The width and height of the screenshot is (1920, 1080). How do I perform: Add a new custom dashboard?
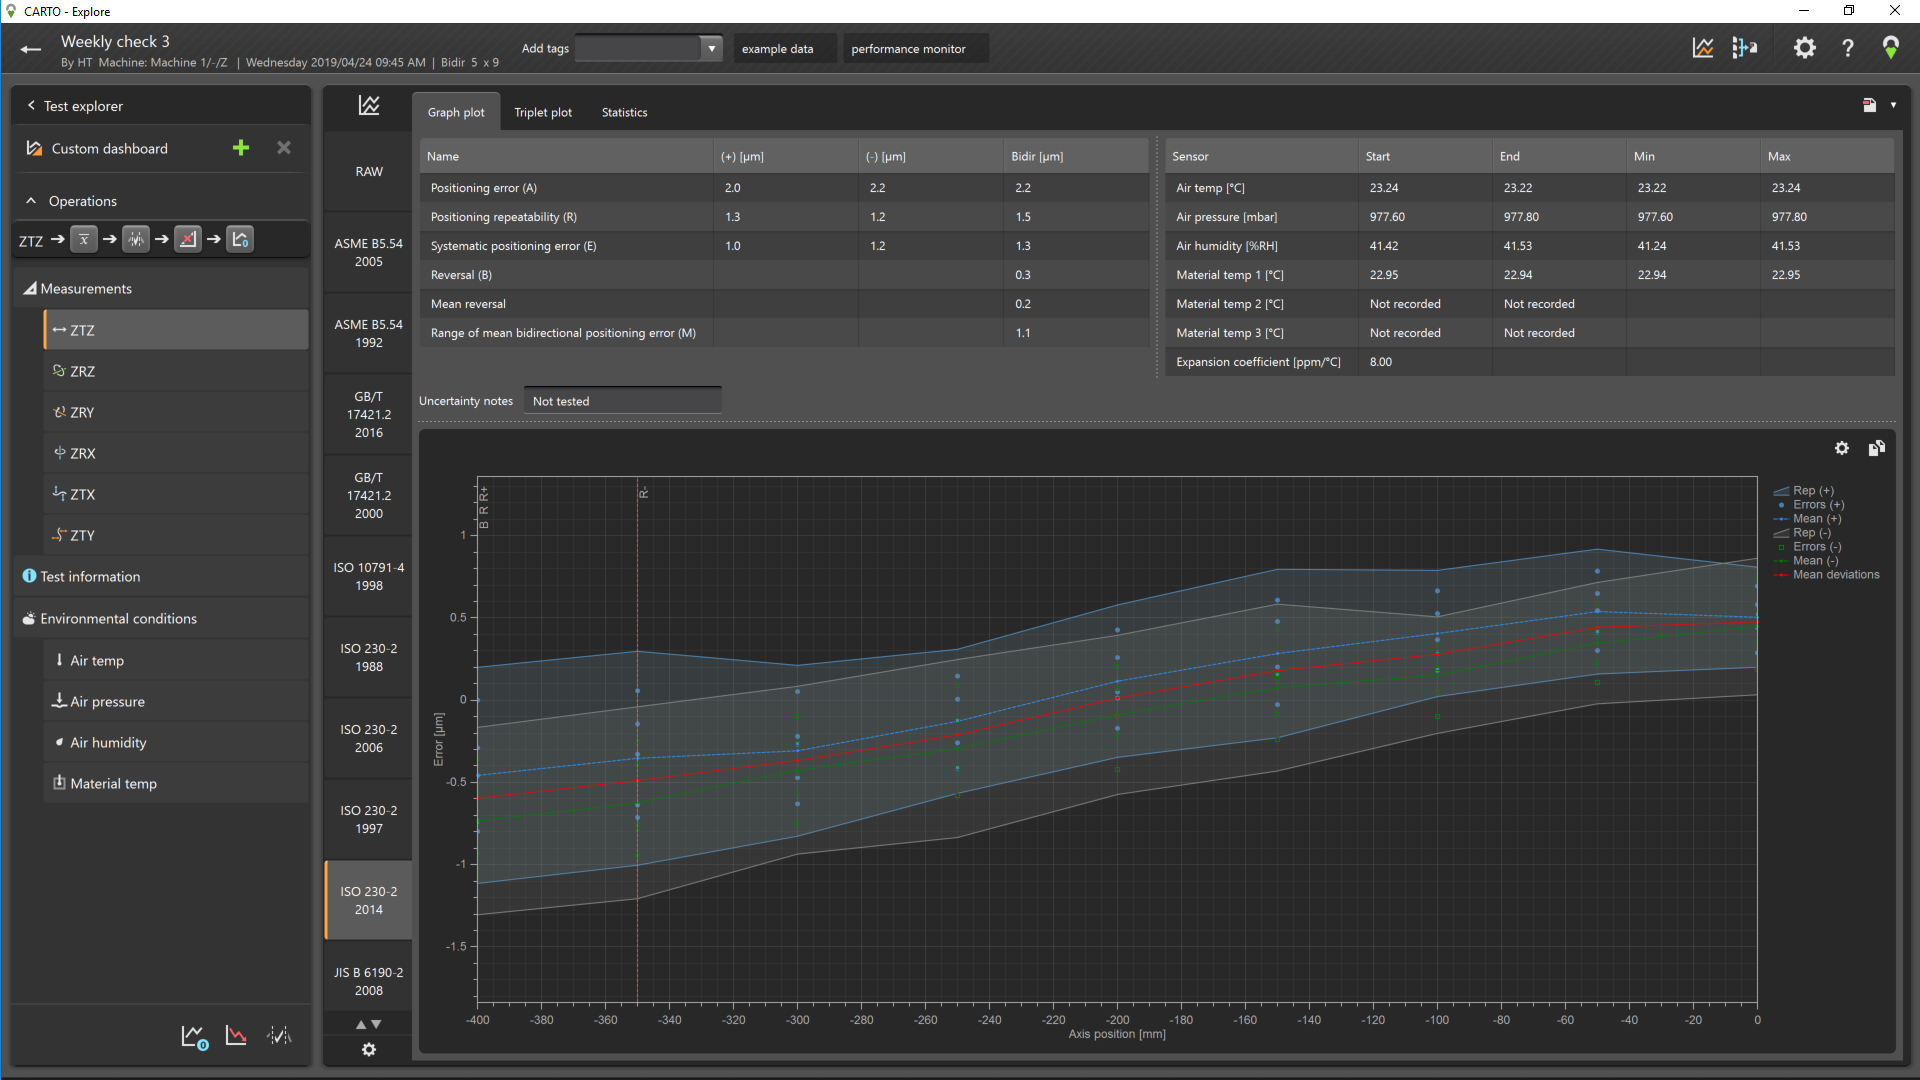point(241,148)
